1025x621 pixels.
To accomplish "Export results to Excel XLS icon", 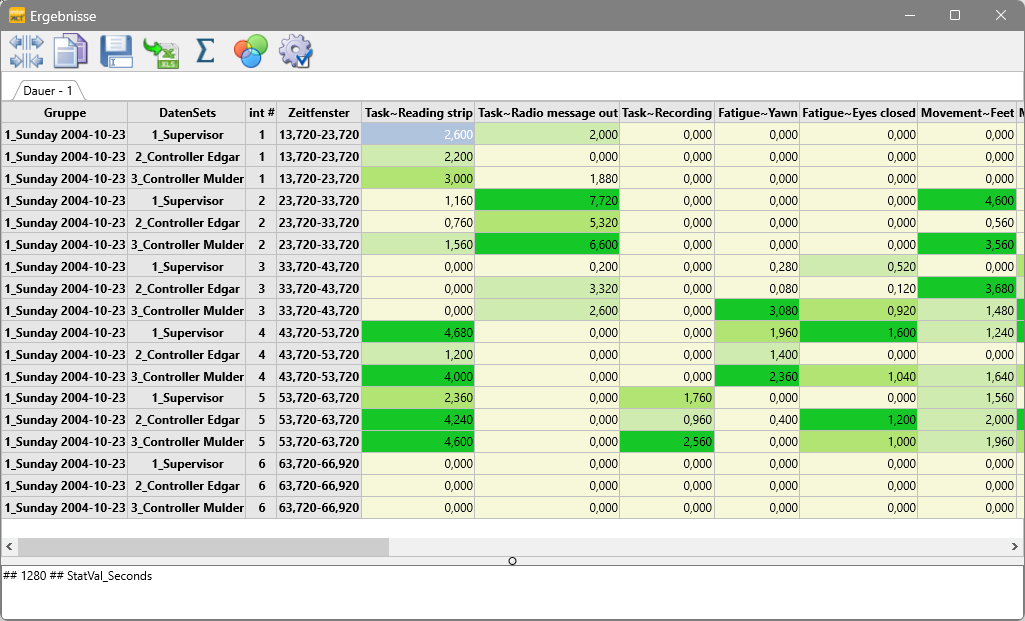I will [x=161, y=52].
